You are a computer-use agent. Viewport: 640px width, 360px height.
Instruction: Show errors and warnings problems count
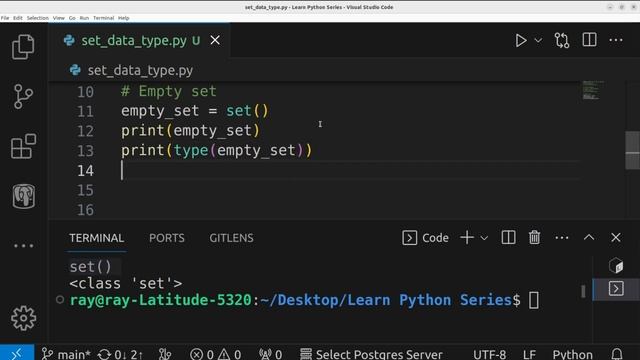point(216,354)
